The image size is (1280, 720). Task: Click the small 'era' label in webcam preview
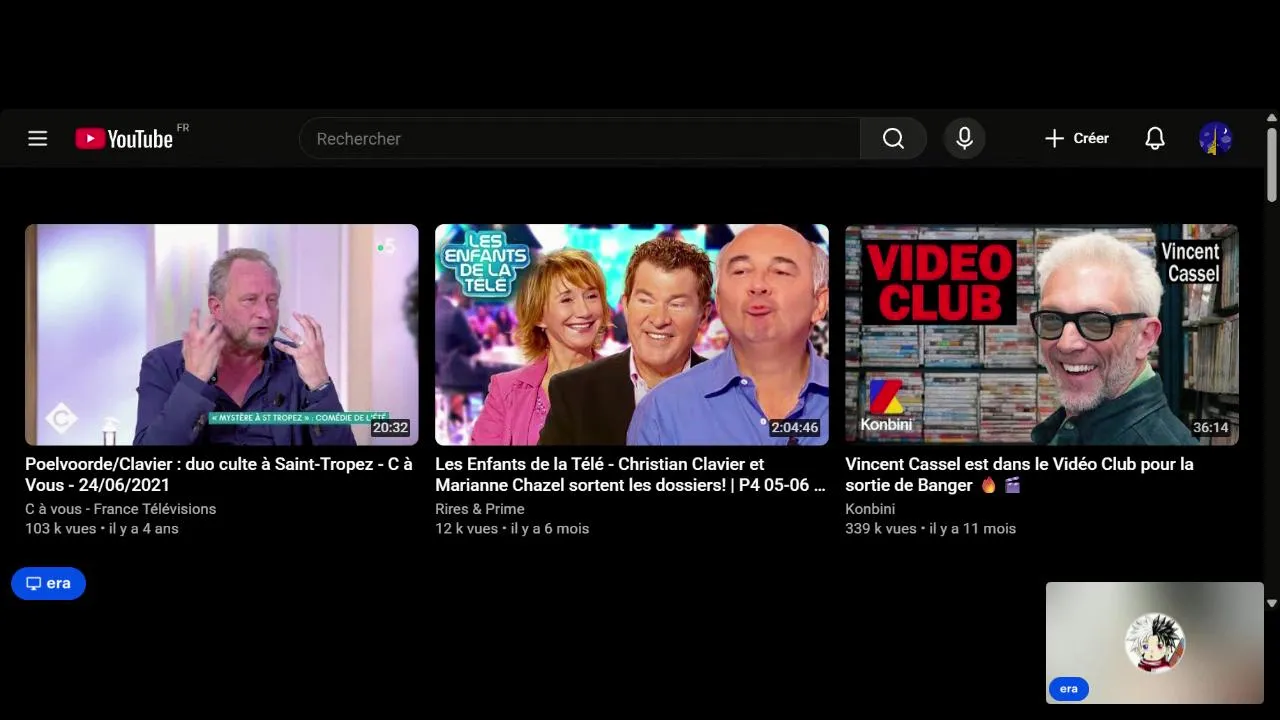pyautogui.click(x=1069, y=689)
